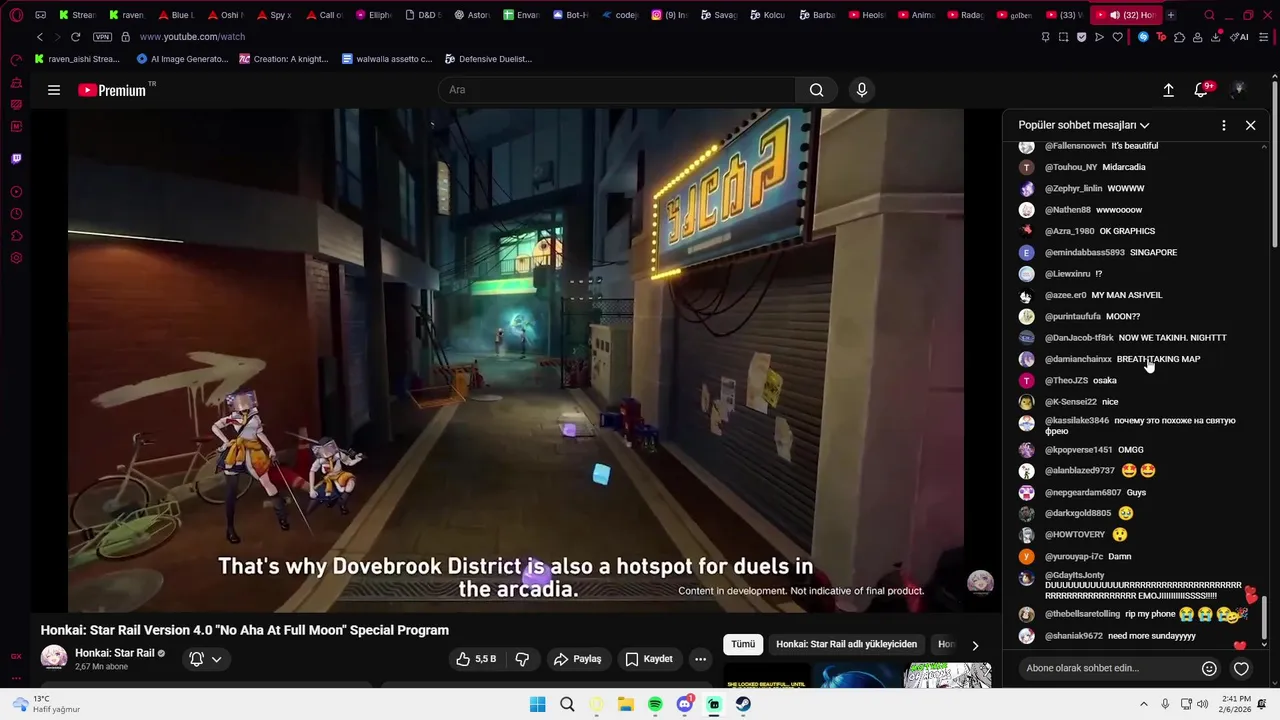
Task: Send a heart reaction in chat
Action: click(x=1241, y=668)
